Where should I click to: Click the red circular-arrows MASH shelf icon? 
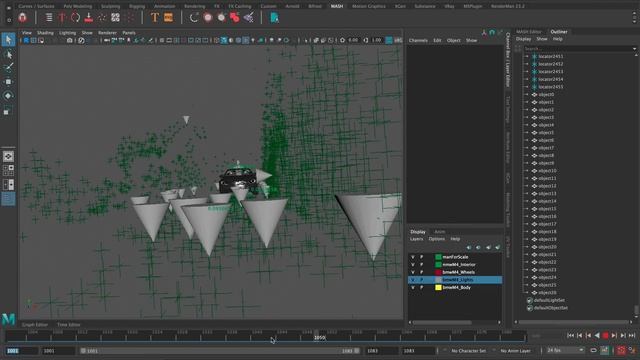tap(75, 18)
